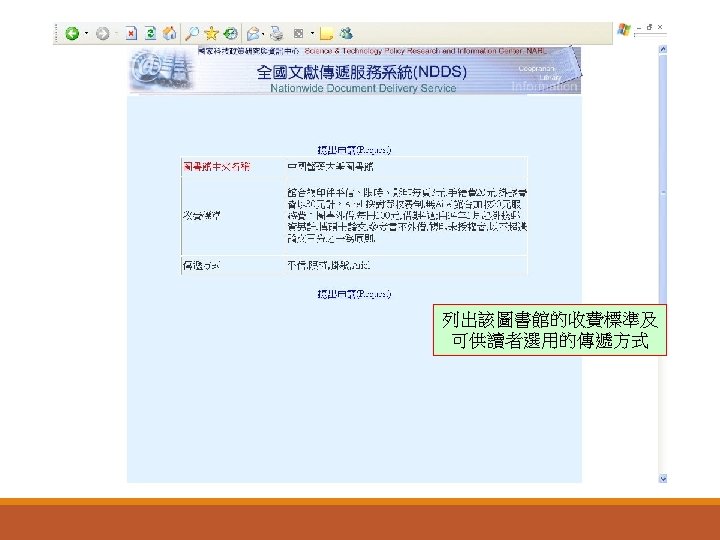Open the Back button history dropdown
720x540 pixels.
tap(86, 33)
